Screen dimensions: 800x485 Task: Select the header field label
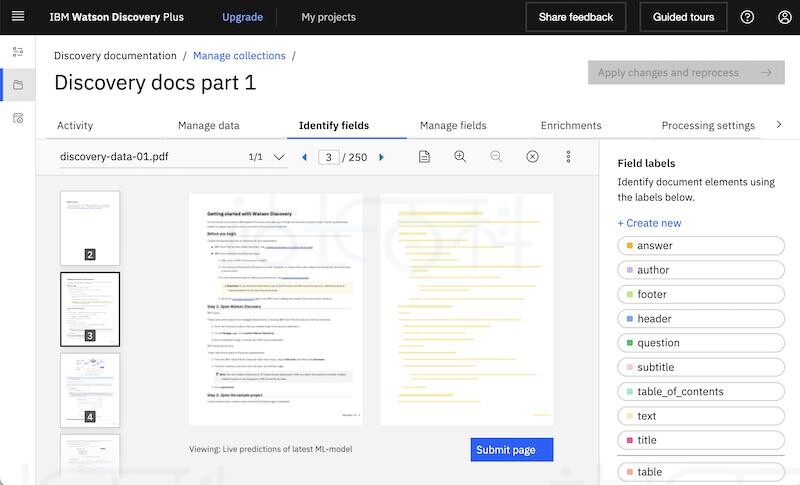point(701,319)
